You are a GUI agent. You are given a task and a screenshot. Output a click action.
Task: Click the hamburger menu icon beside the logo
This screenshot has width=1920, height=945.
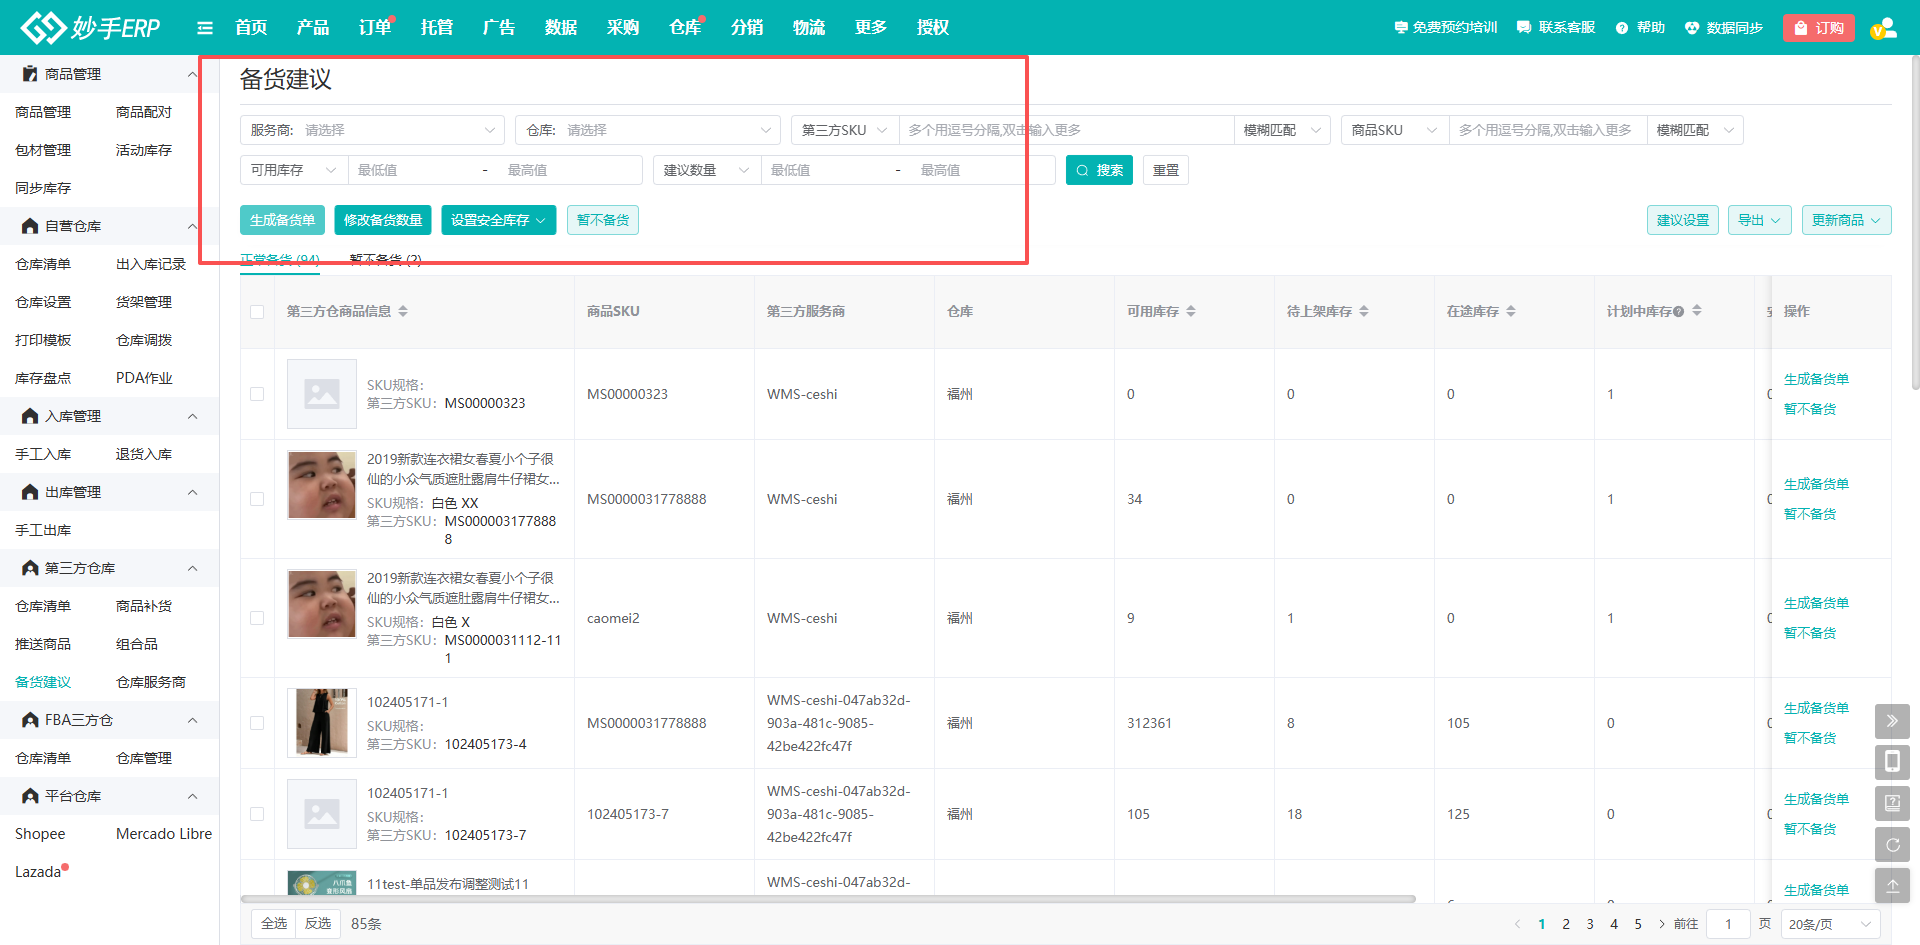tap(205, 28)
